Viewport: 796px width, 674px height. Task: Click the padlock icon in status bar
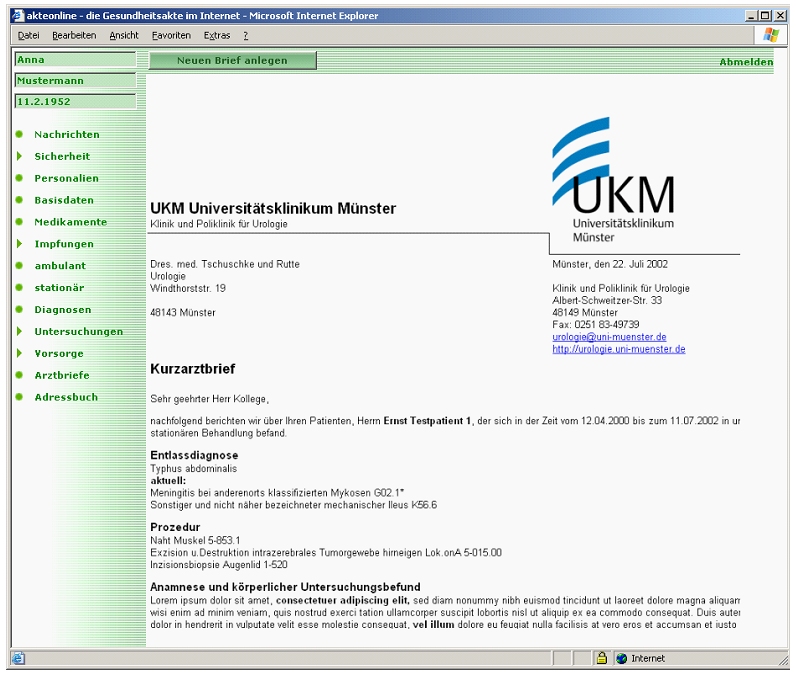pyautogui.click(x=602, y=658)
